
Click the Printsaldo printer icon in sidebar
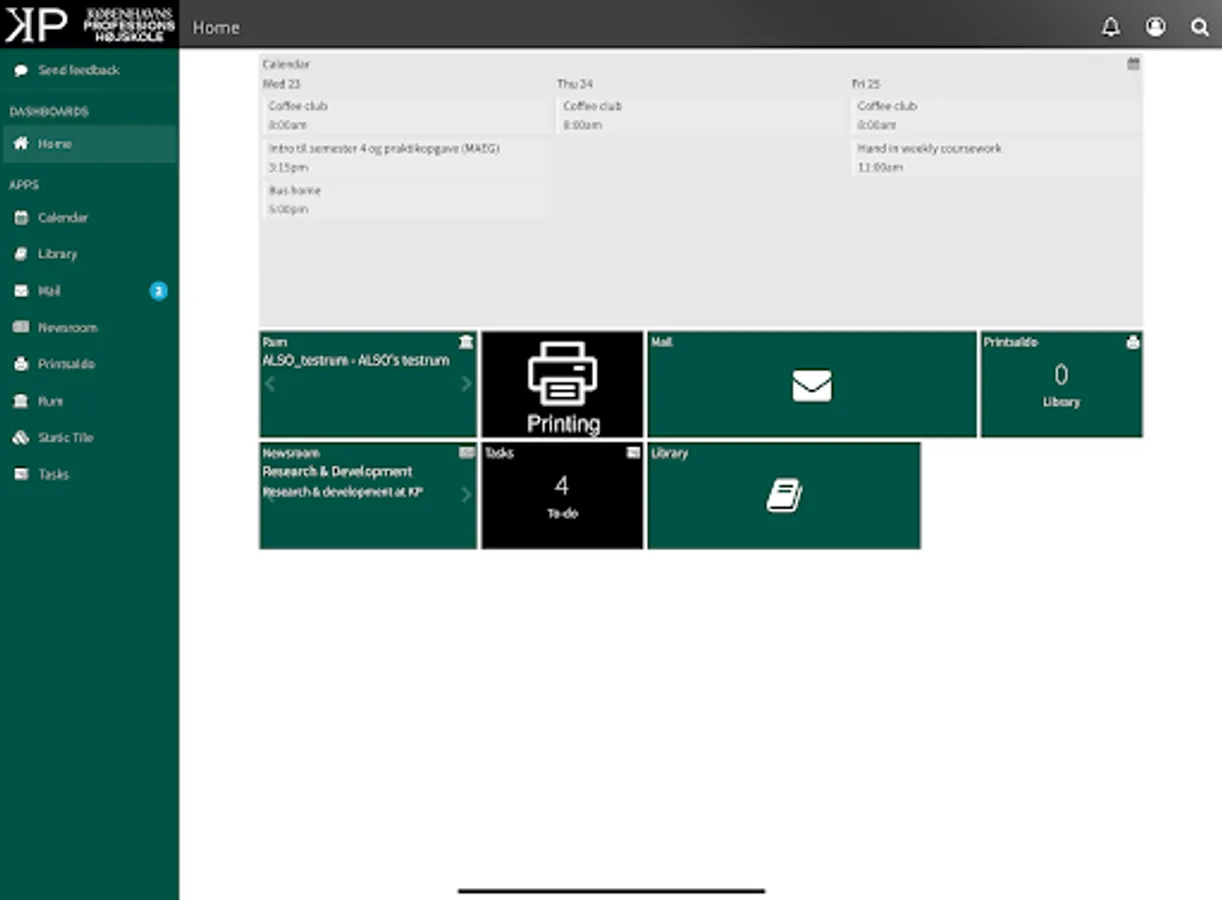(21, 364)
